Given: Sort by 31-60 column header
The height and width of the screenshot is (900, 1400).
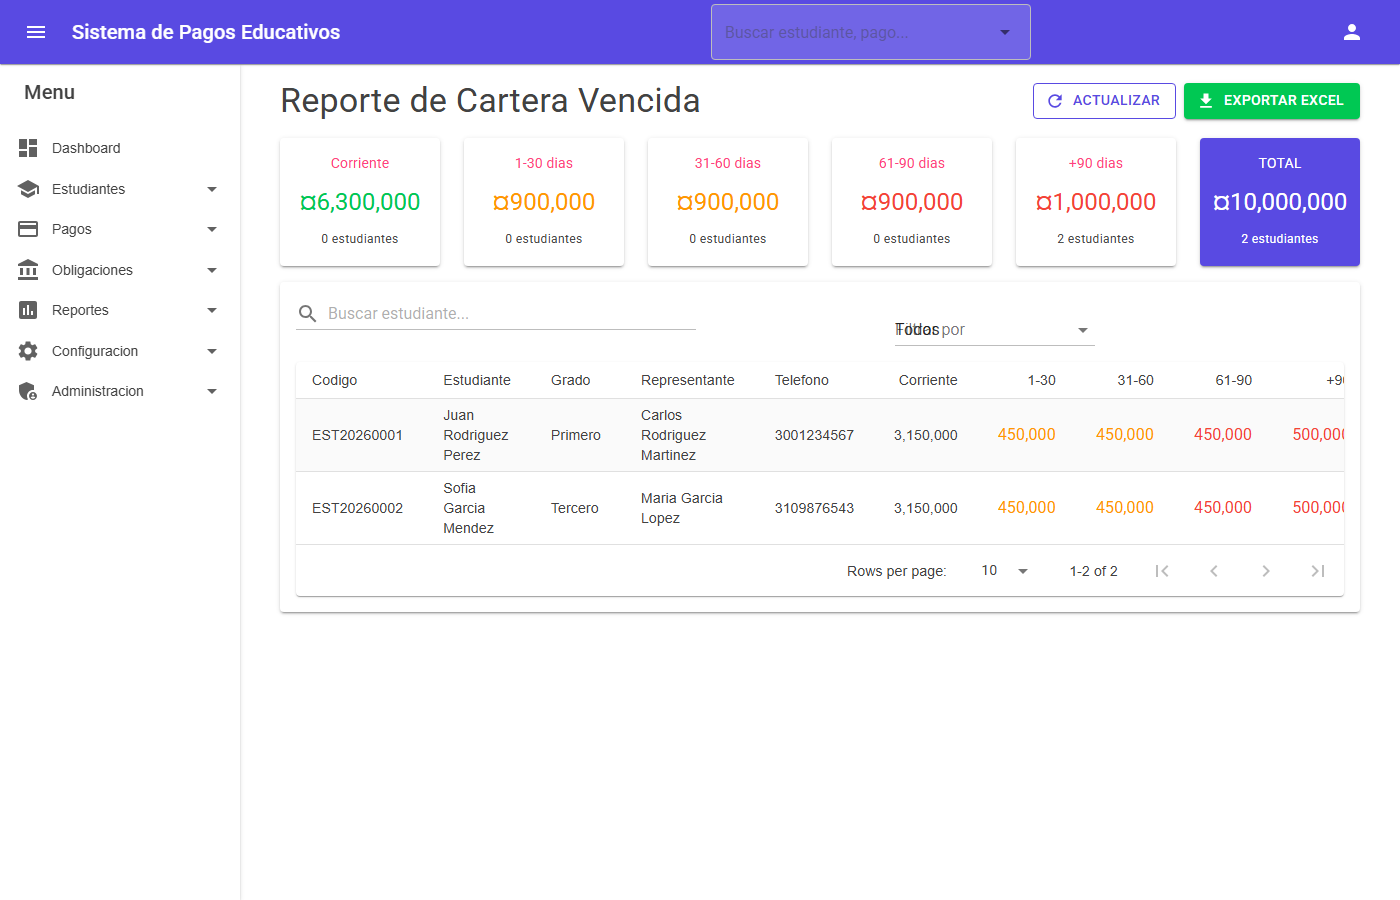Looking at the screenshot, I should click(1136, 380).
